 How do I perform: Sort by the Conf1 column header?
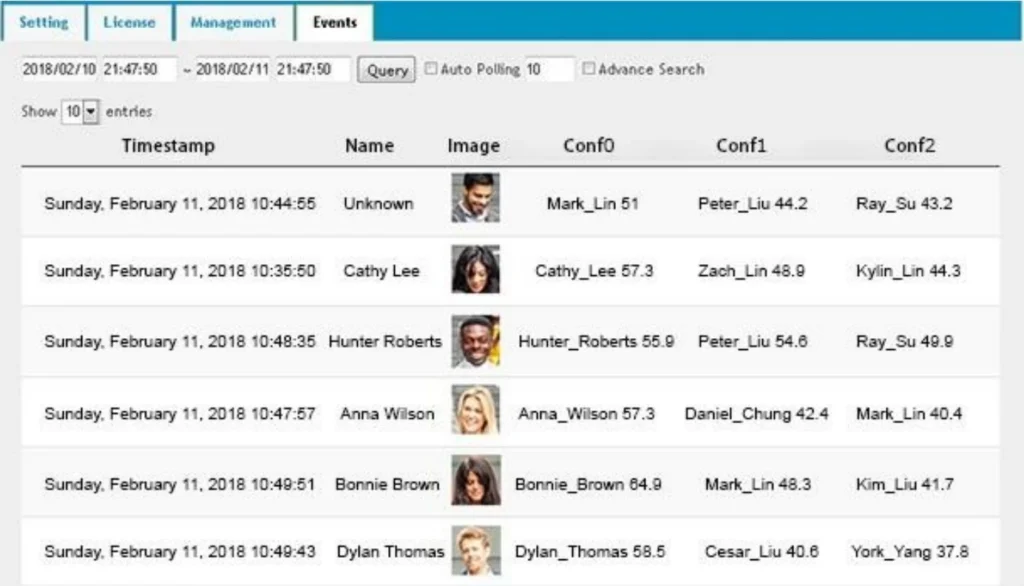pyautogui.click(x=741, y=145)
